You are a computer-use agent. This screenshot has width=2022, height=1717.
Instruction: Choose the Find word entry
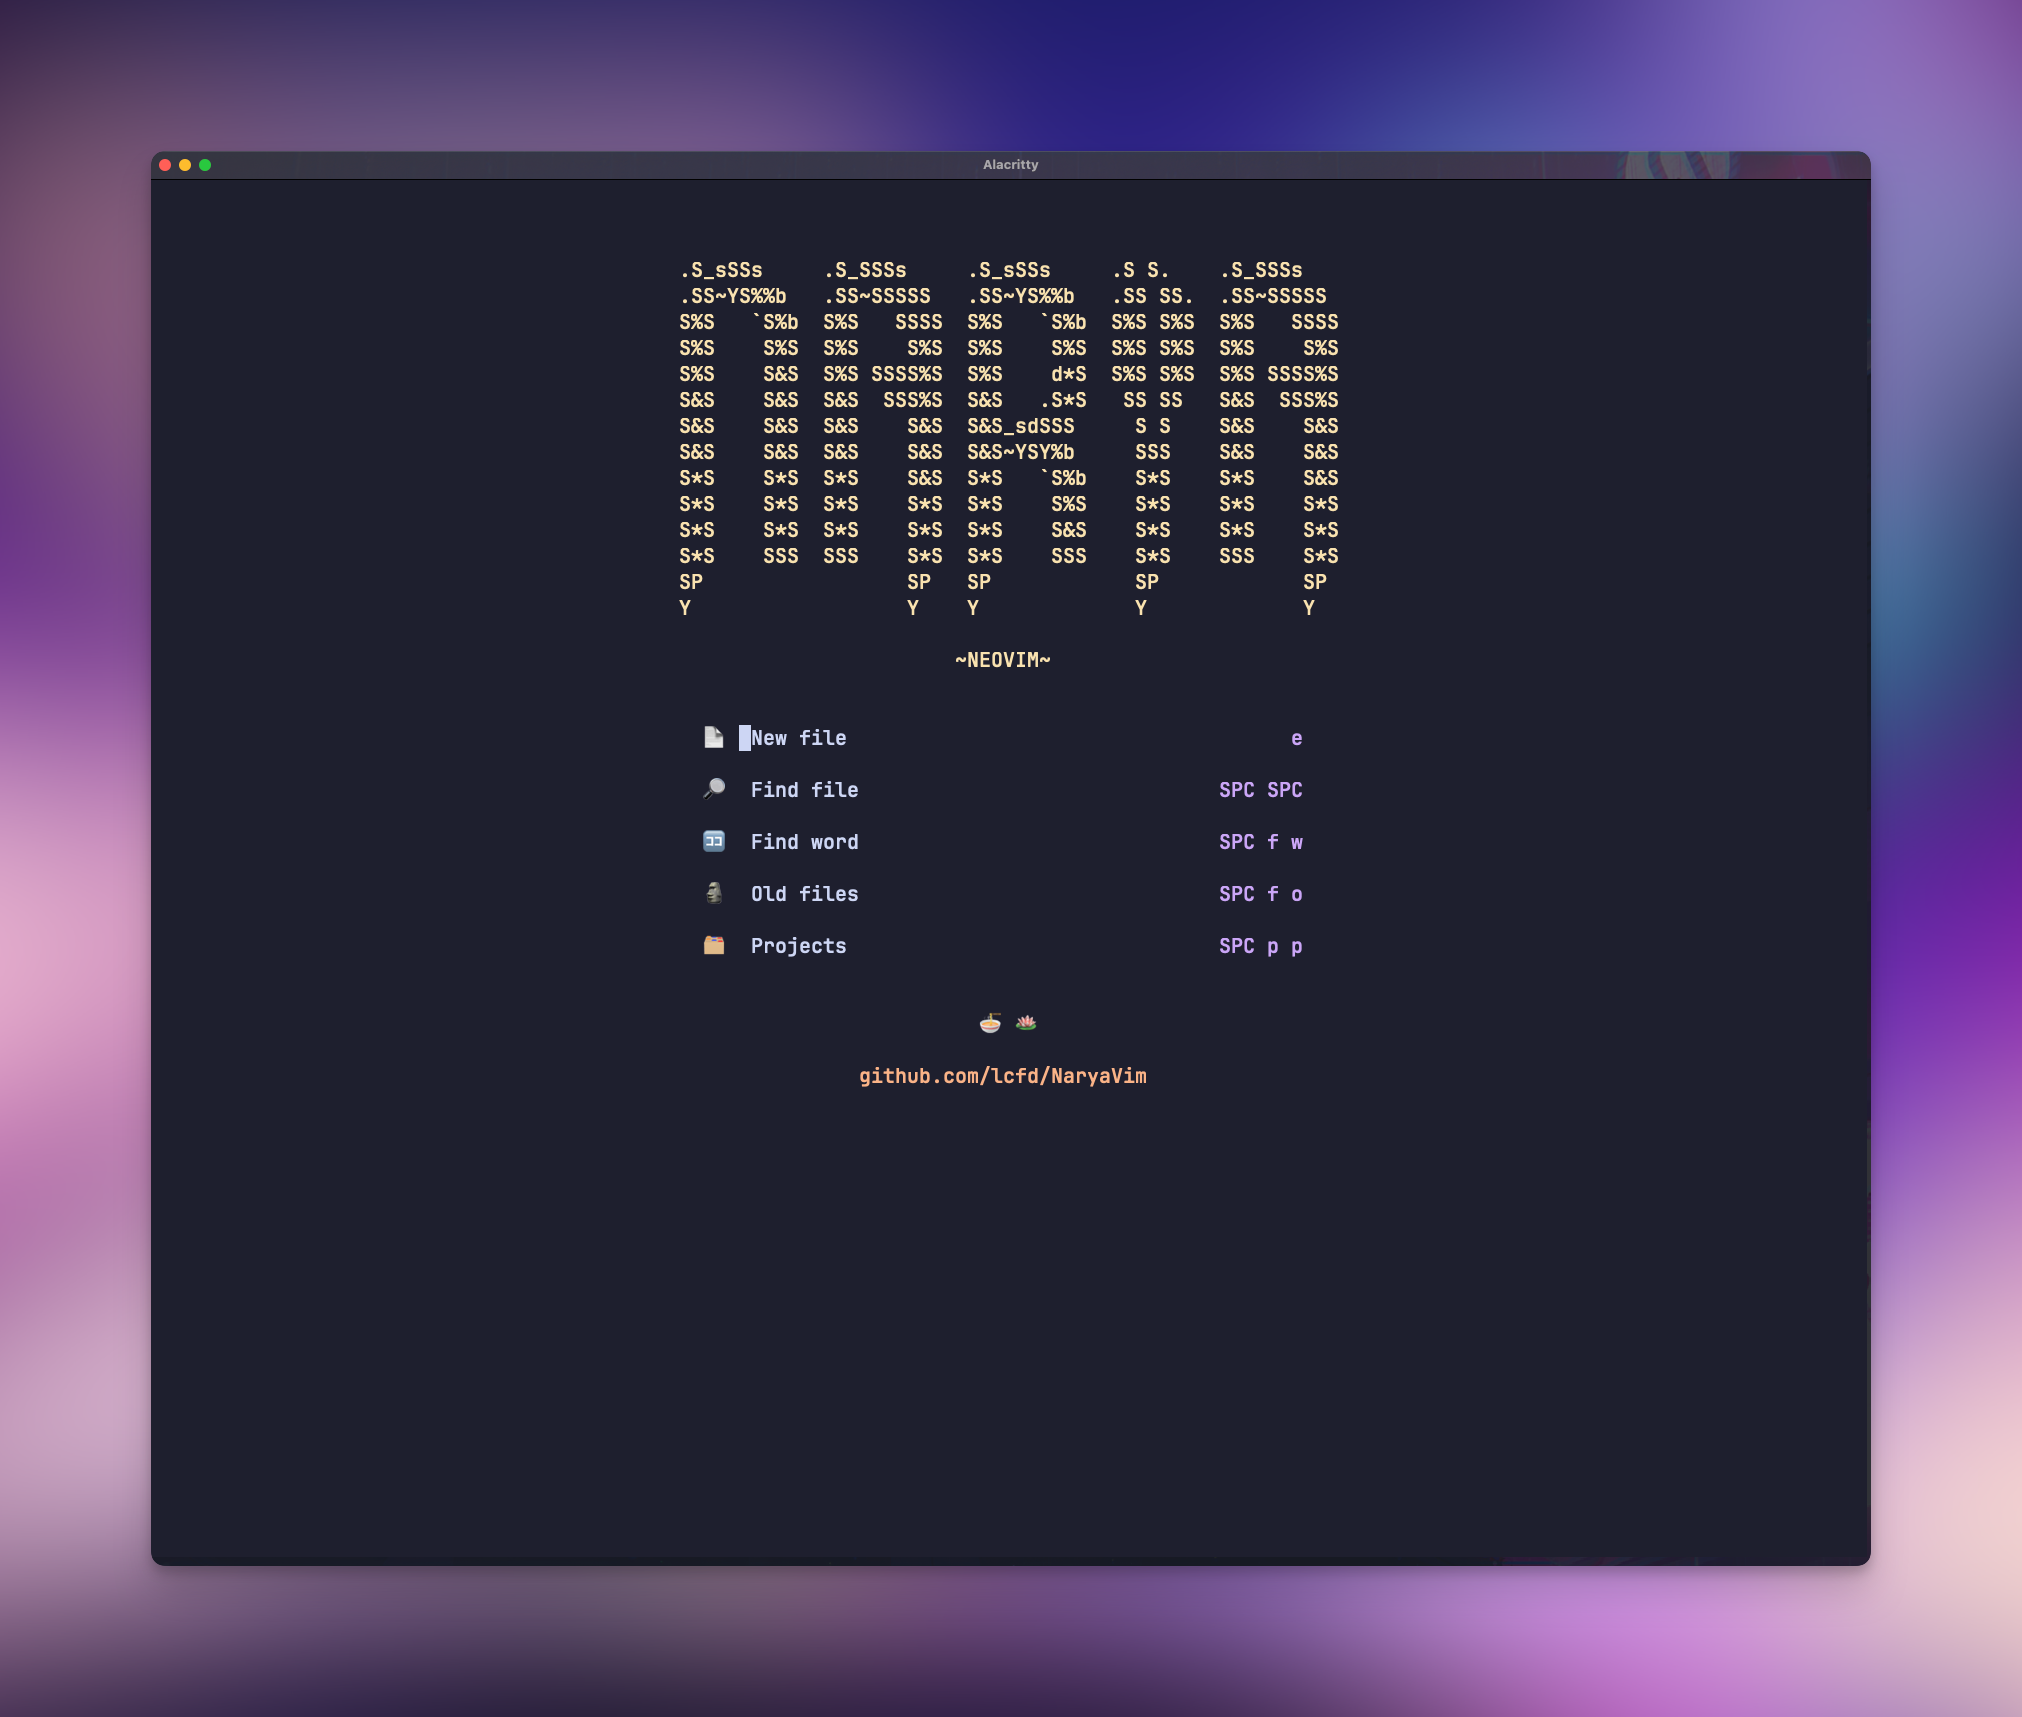[x=804, y=842]
